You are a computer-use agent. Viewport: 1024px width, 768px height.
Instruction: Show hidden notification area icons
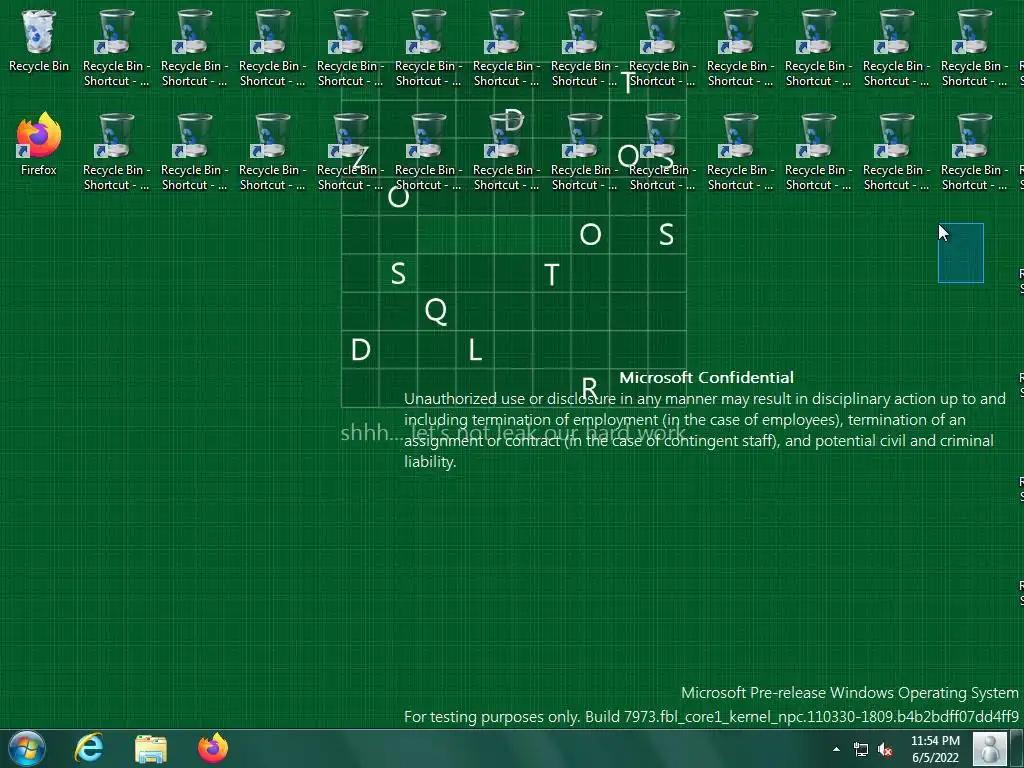(x=836, y=749)
